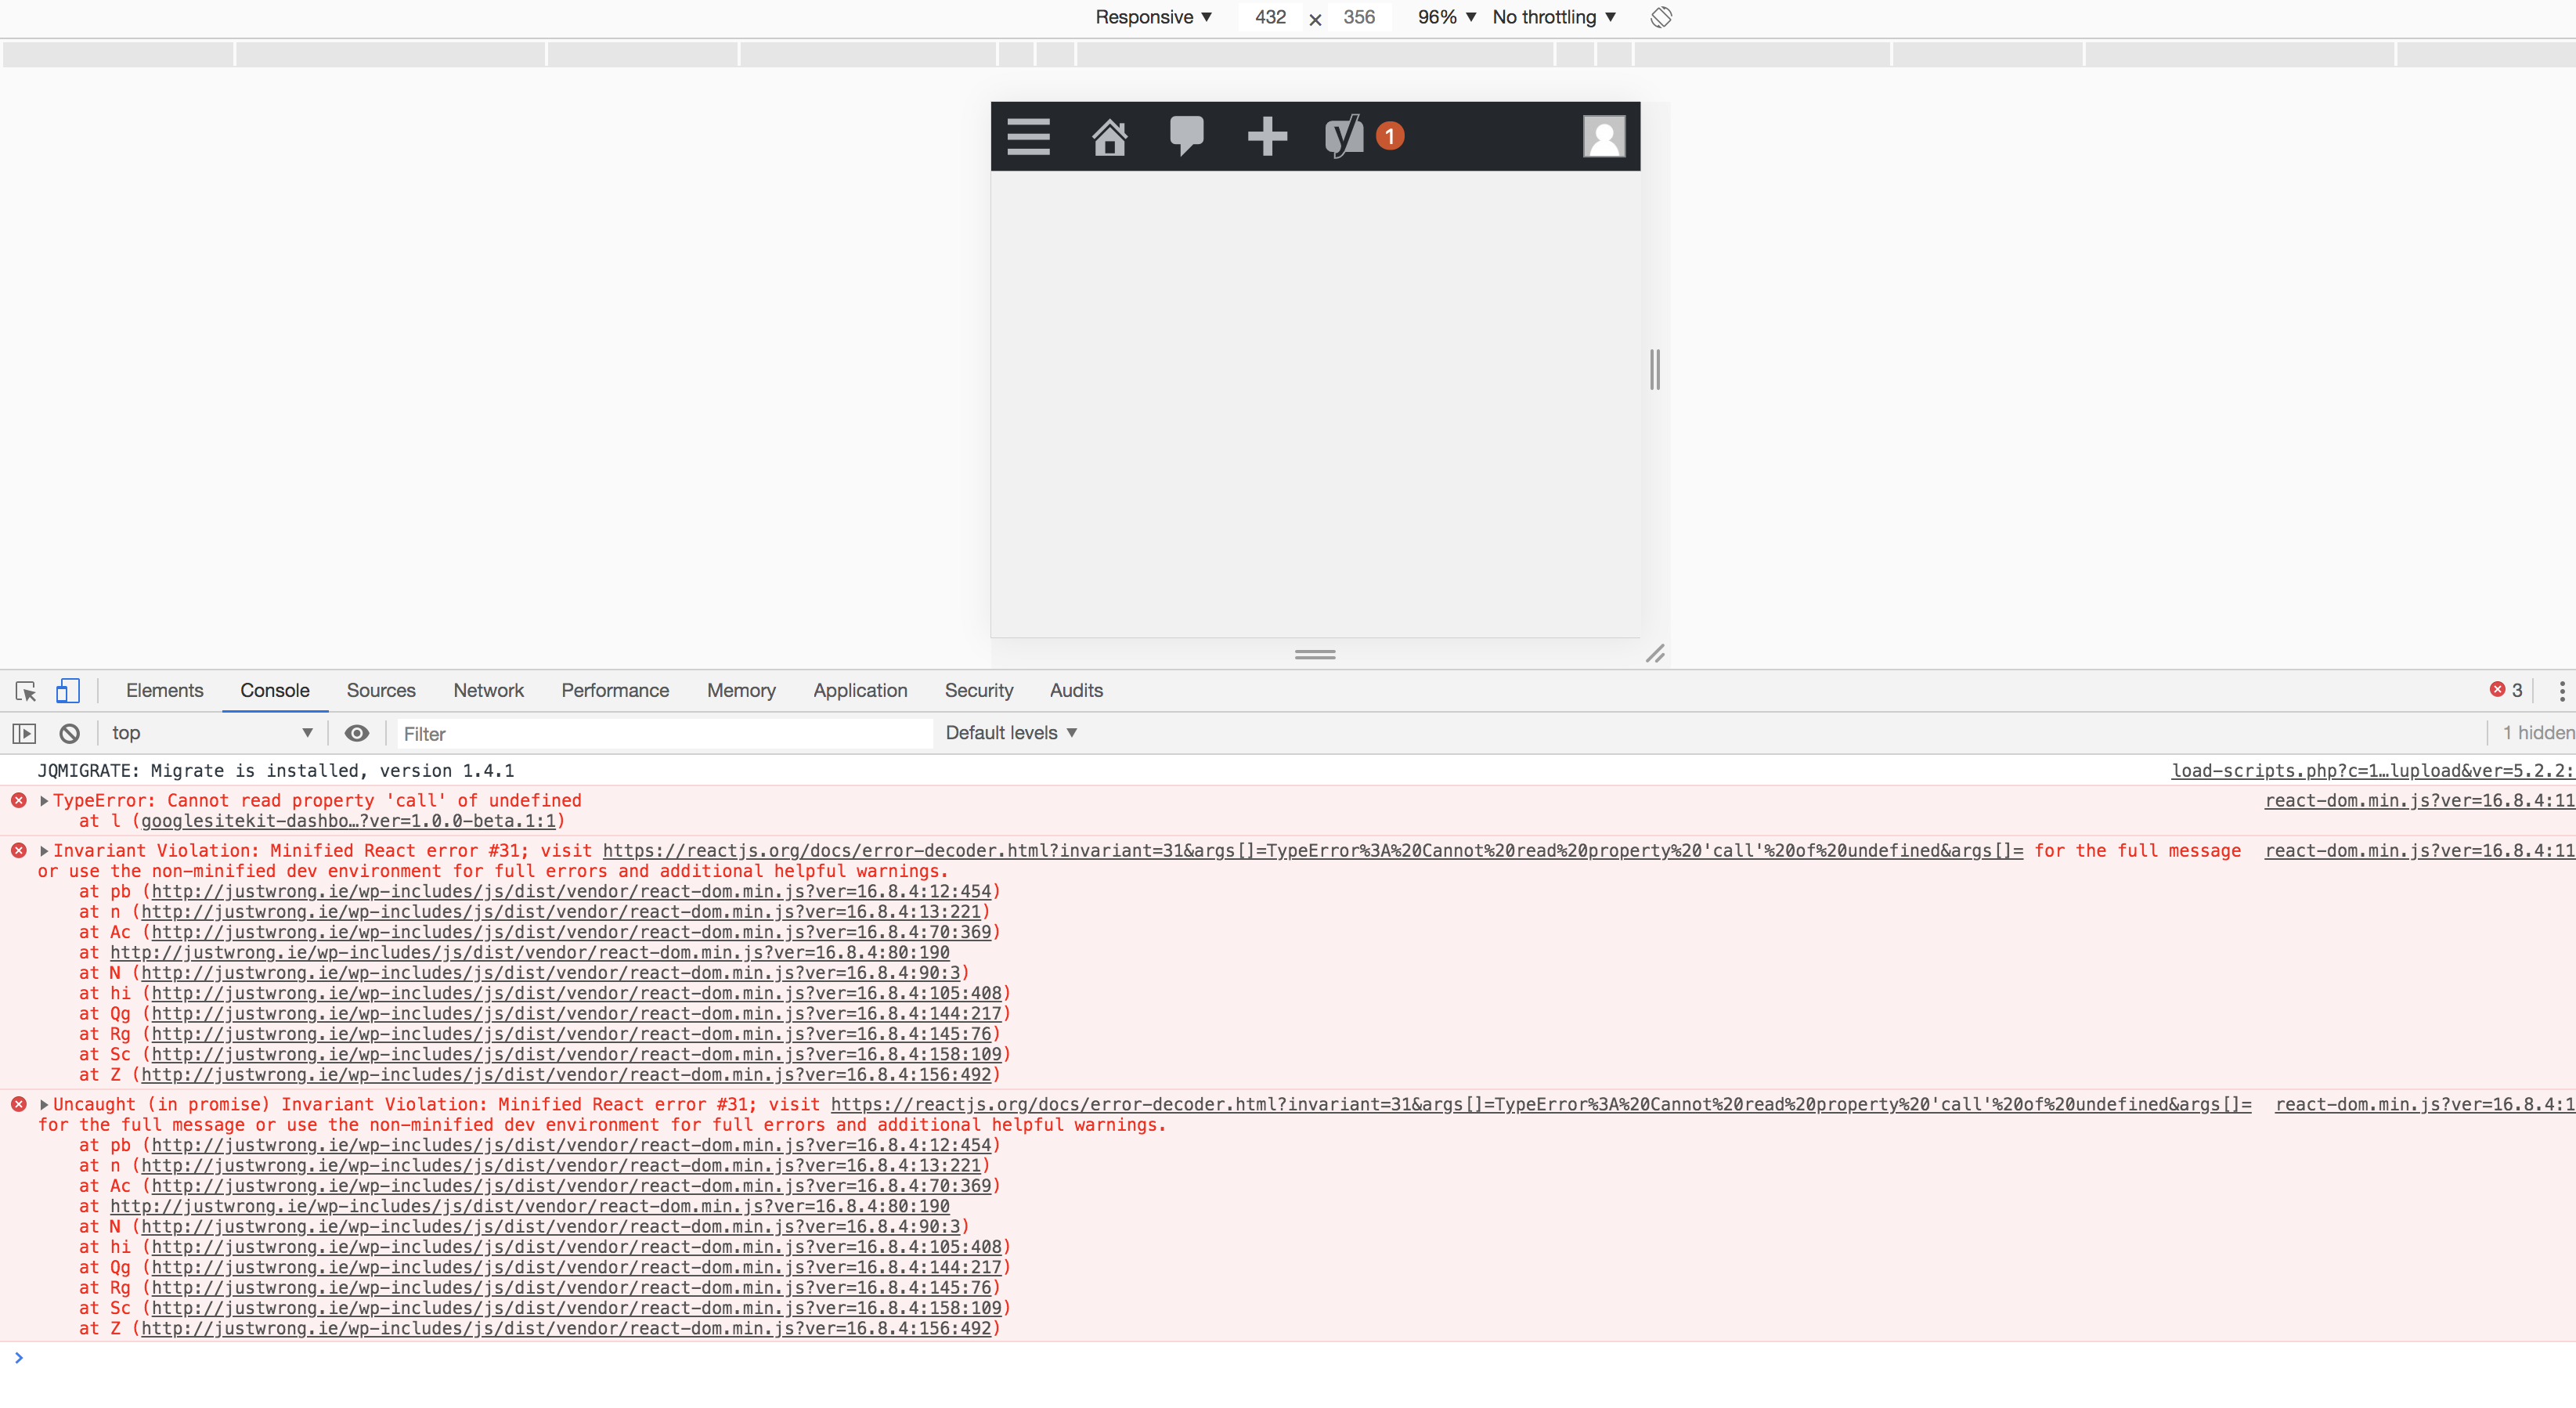Switch to the Sources tab
This screenshot has width=2576, height=1408.
coord(381,691)
